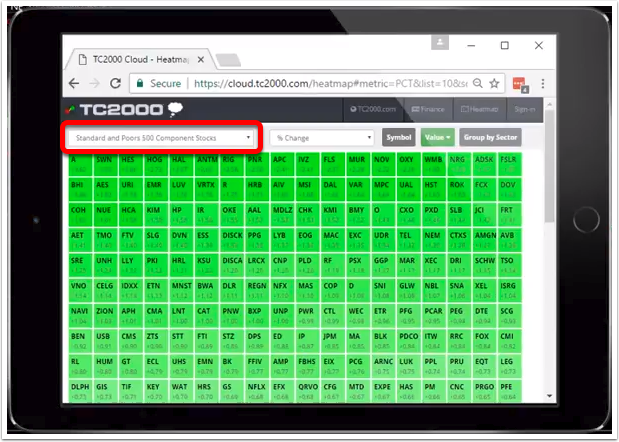The height and width of the screenshot is (442, 619).
Task: Click the FSLR stock tile
Action: coord(509,165)
